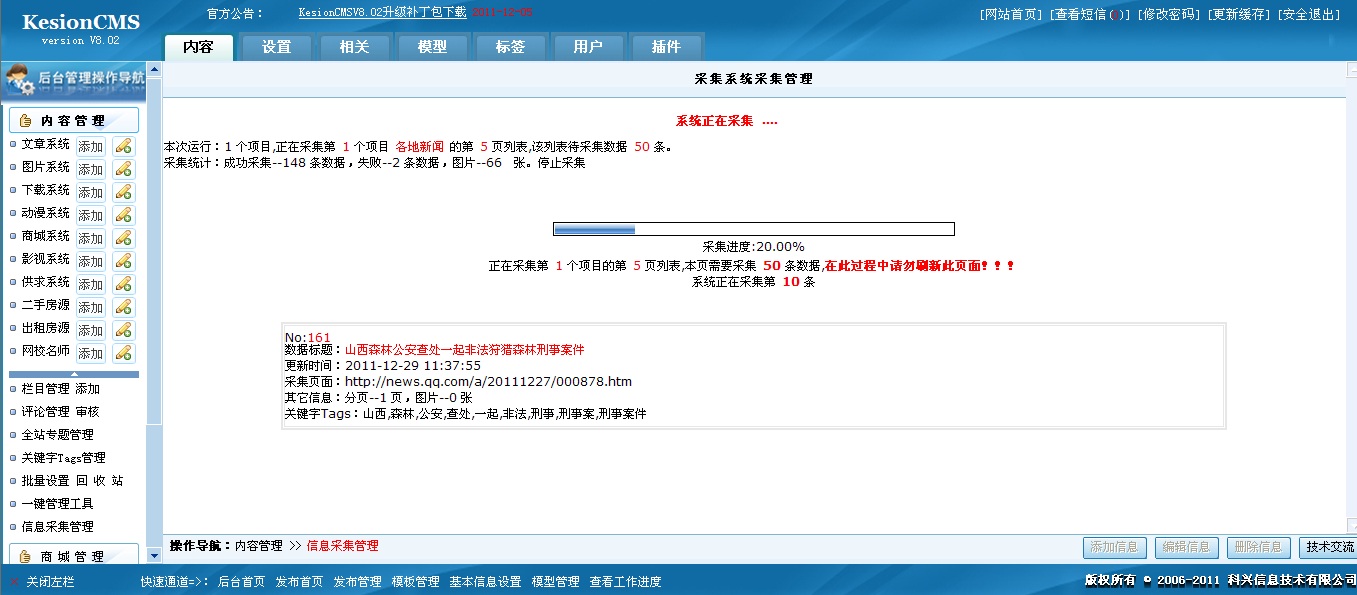Switch to the 用户 tab
Viewport: 1357px width, 595px height.
point(588,47)
